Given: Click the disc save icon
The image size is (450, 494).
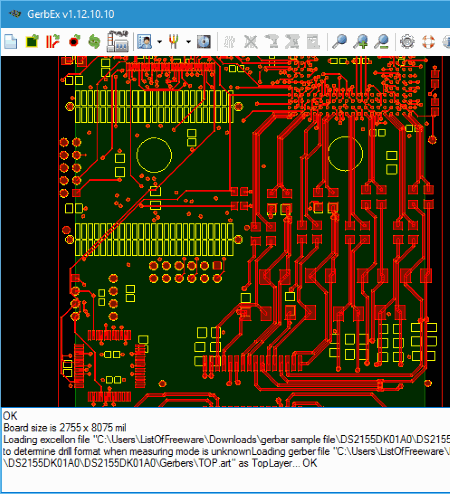Looking at the screenshot, I should tap(204, 42).
